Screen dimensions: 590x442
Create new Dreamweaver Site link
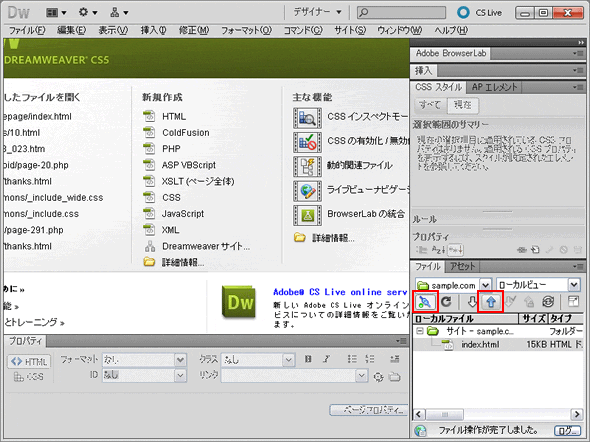point(206,246)
